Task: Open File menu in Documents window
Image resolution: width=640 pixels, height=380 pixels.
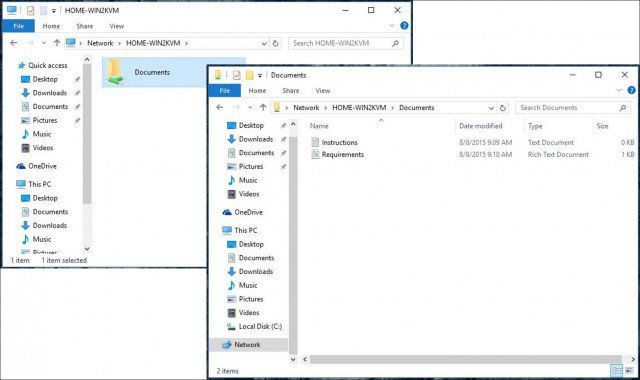Action: pyautogui.click(x=224, y=91)
